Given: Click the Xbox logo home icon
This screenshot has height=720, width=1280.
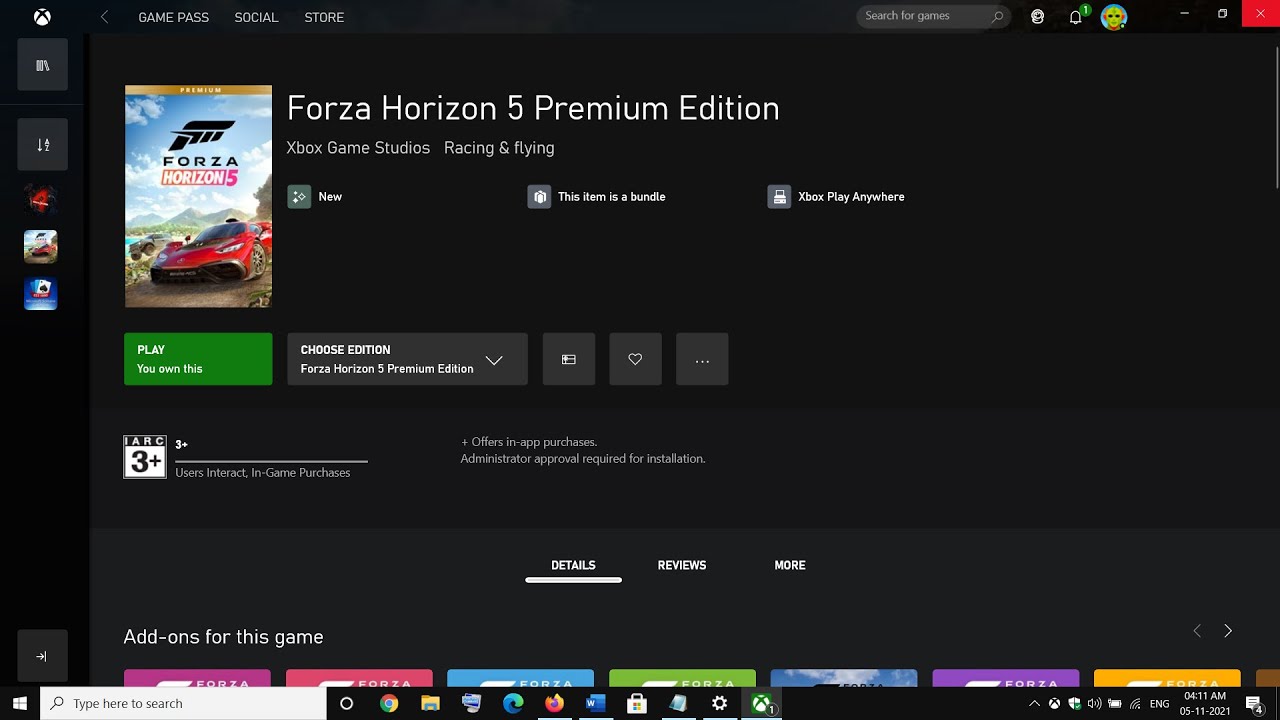Looking at the screenshot, I should click(43, 17).
